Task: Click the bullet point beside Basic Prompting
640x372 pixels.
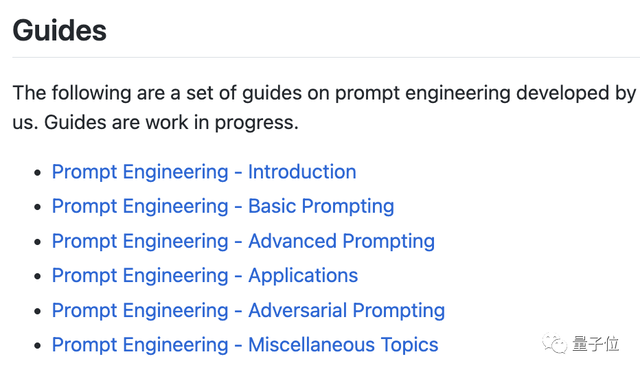Action: 38,207
